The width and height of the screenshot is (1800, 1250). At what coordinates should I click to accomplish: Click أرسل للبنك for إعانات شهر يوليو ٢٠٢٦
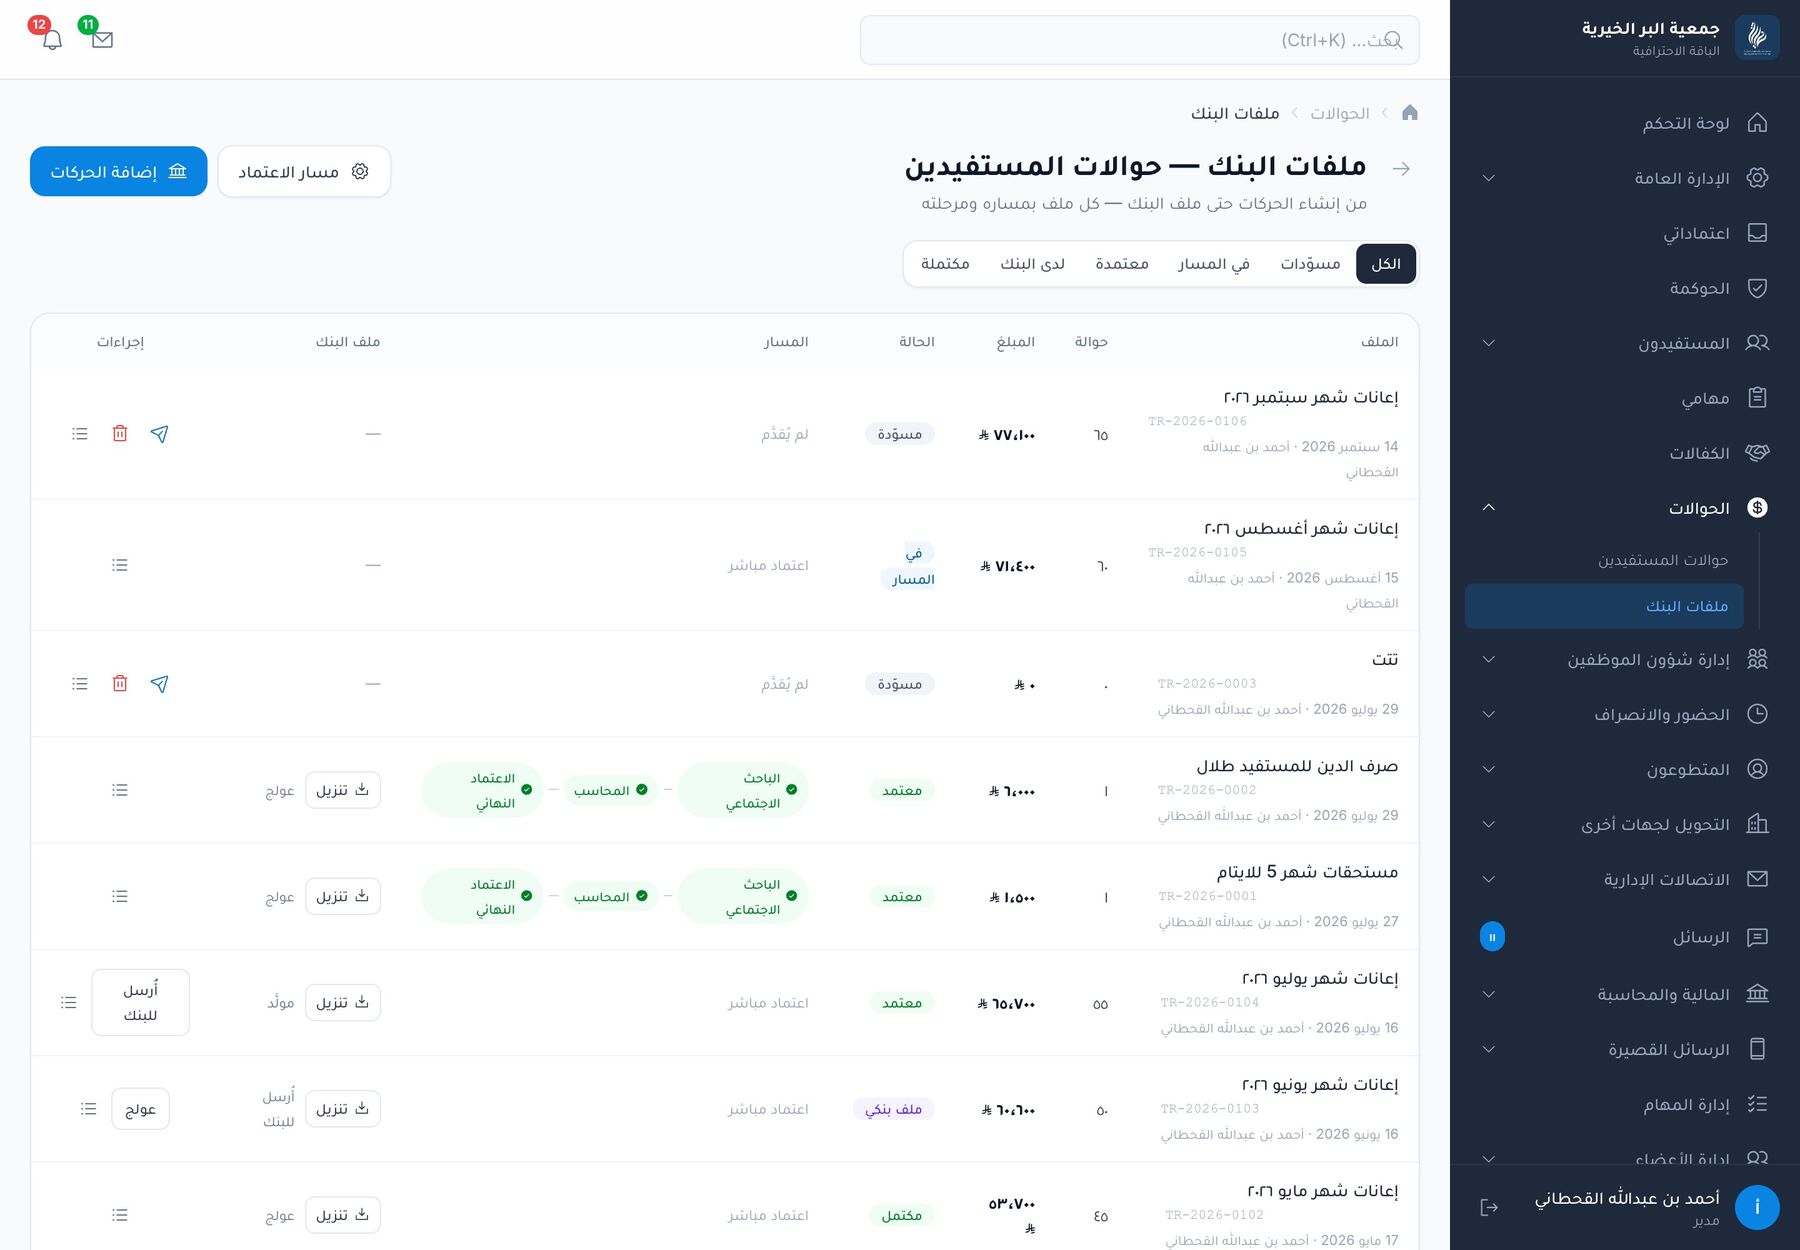tap(140, 1002)
